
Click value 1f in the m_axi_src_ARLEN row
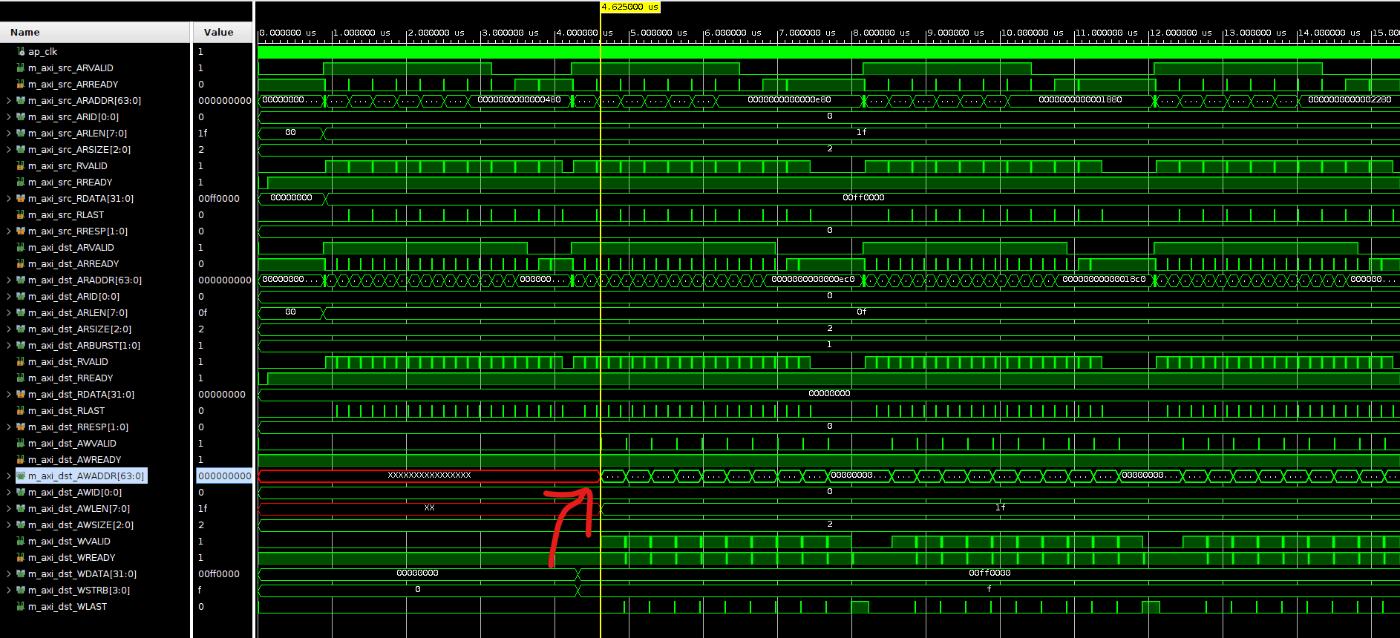point(203,133)
